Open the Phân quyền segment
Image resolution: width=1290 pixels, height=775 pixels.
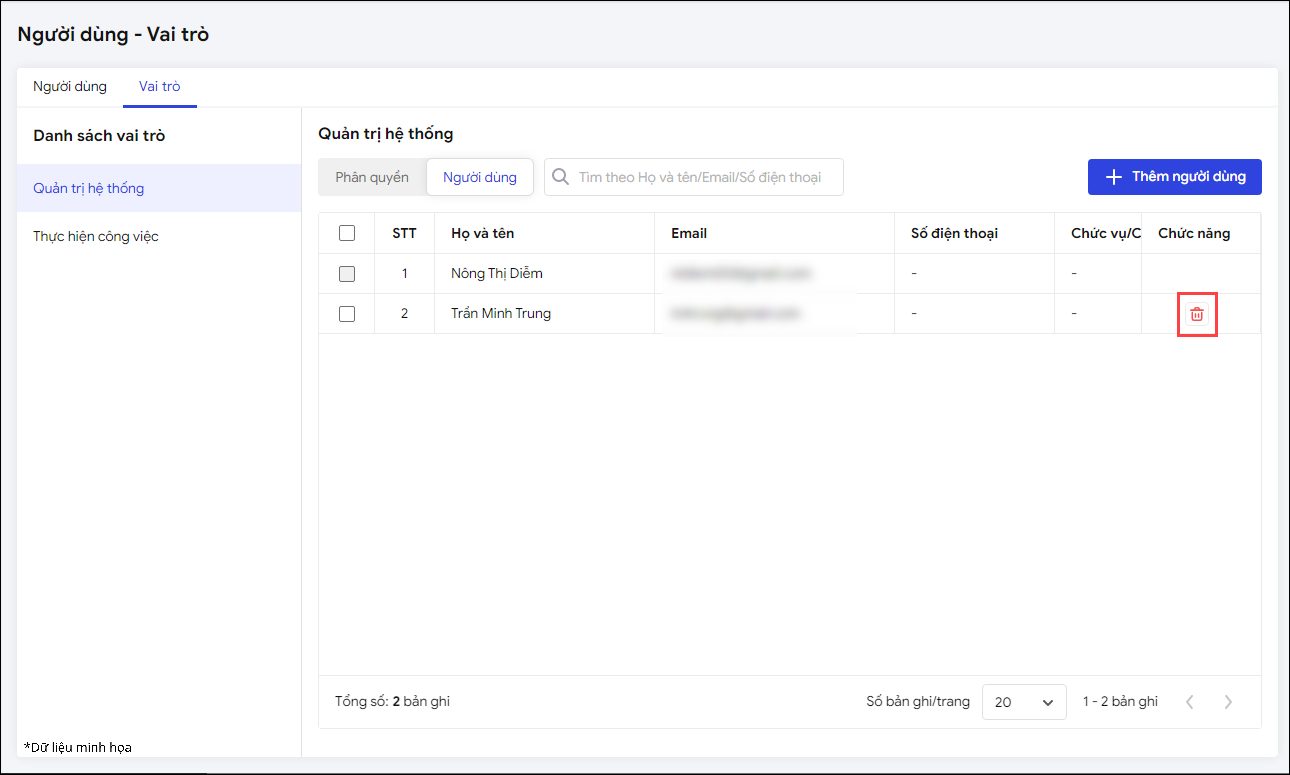point(372,177)
